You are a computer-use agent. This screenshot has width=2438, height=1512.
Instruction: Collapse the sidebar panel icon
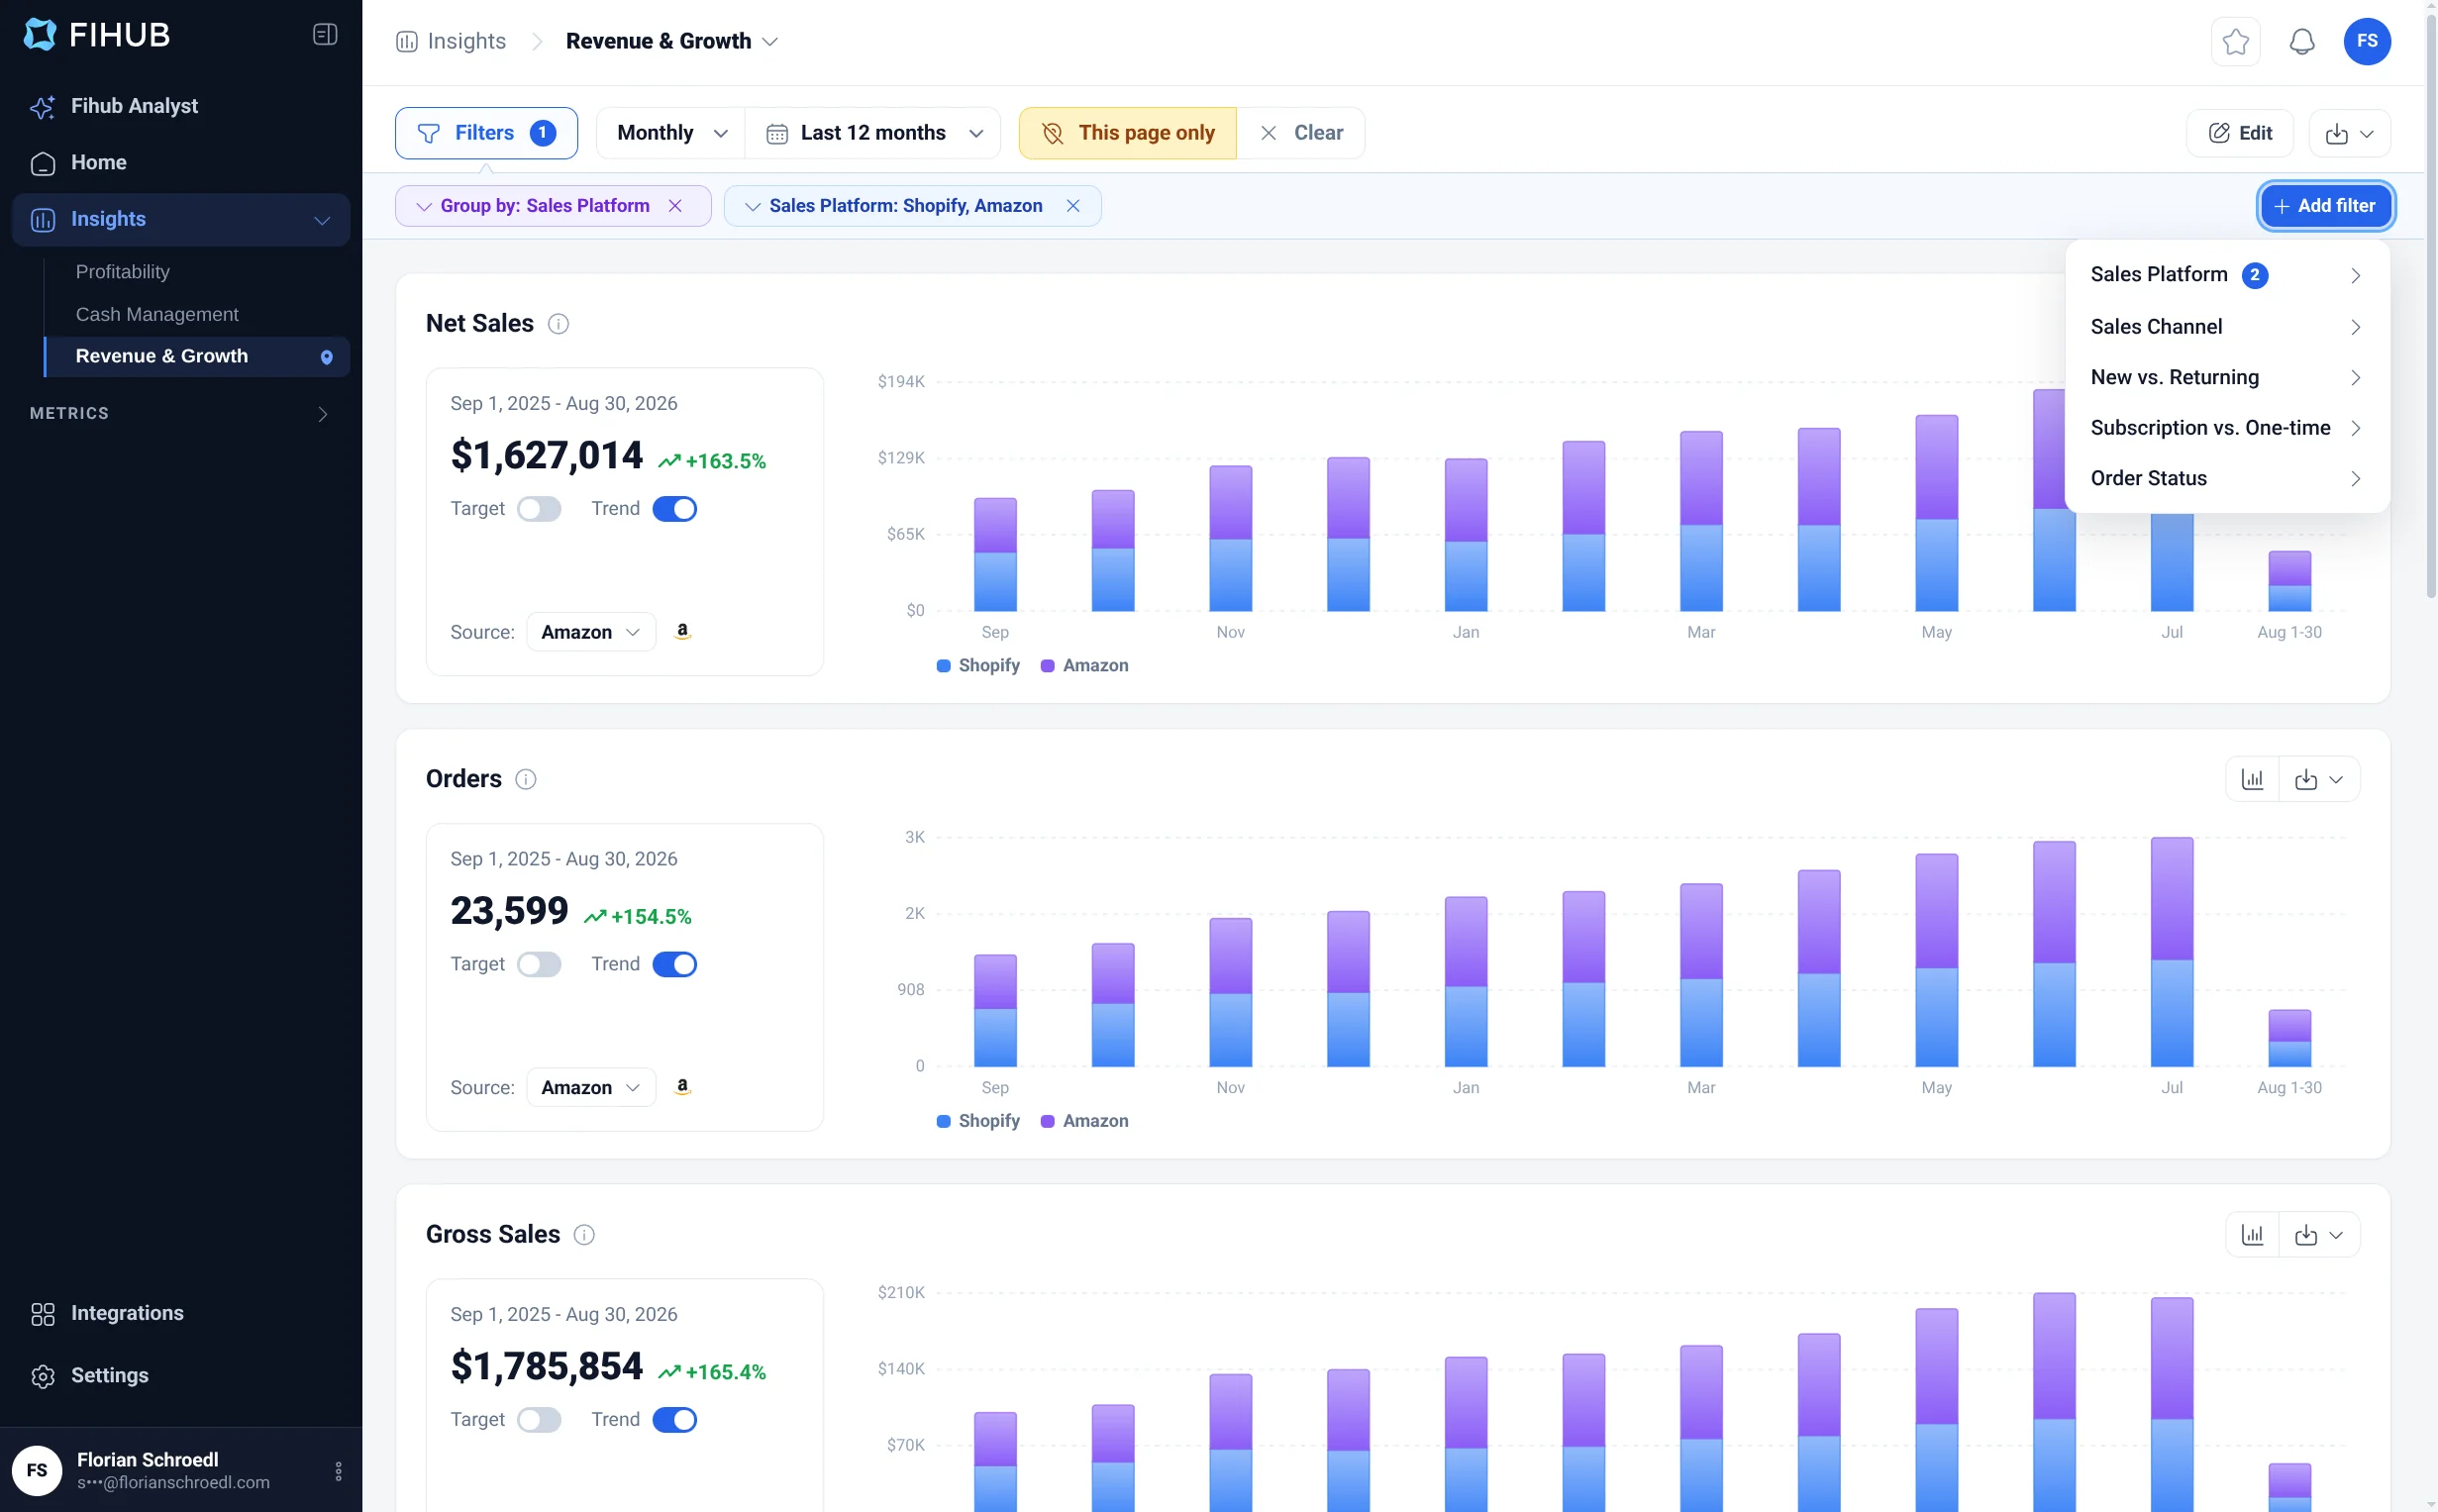point(325,35)
